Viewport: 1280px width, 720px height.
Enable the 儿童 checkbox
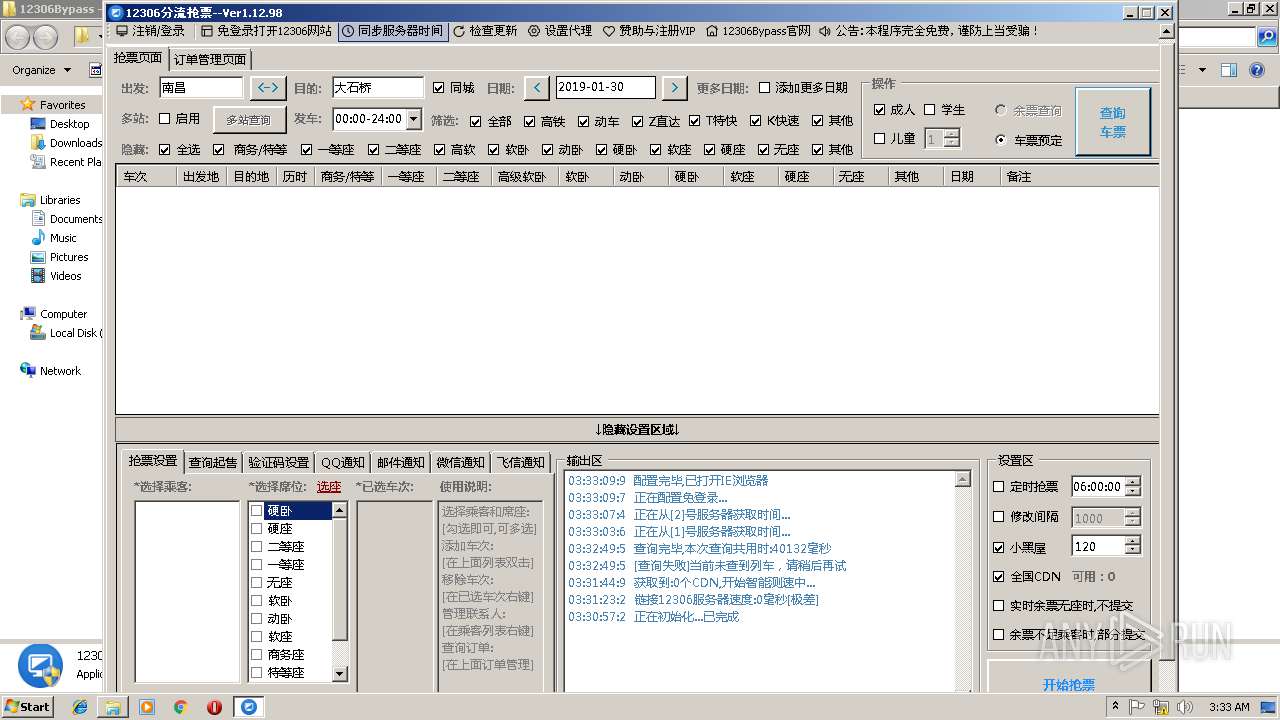880,139
